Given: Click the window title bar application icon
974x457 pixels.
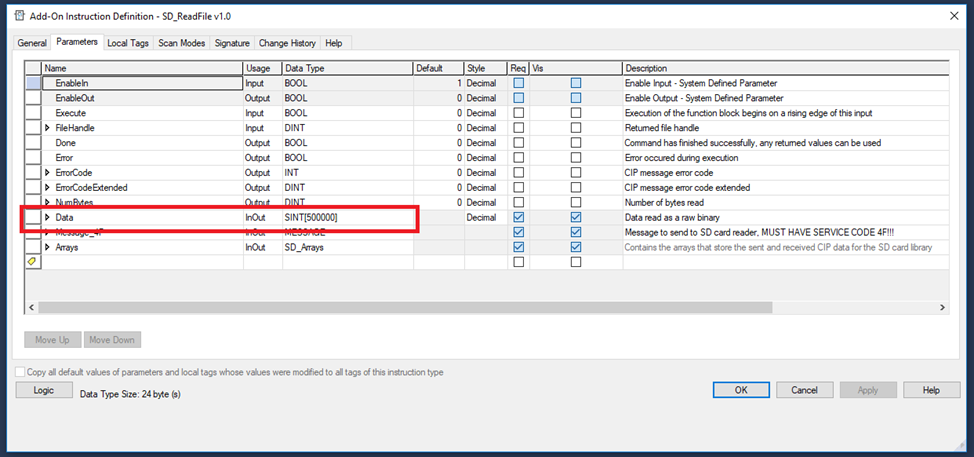Looking at the screenshot, I should (x=18, y=16).
